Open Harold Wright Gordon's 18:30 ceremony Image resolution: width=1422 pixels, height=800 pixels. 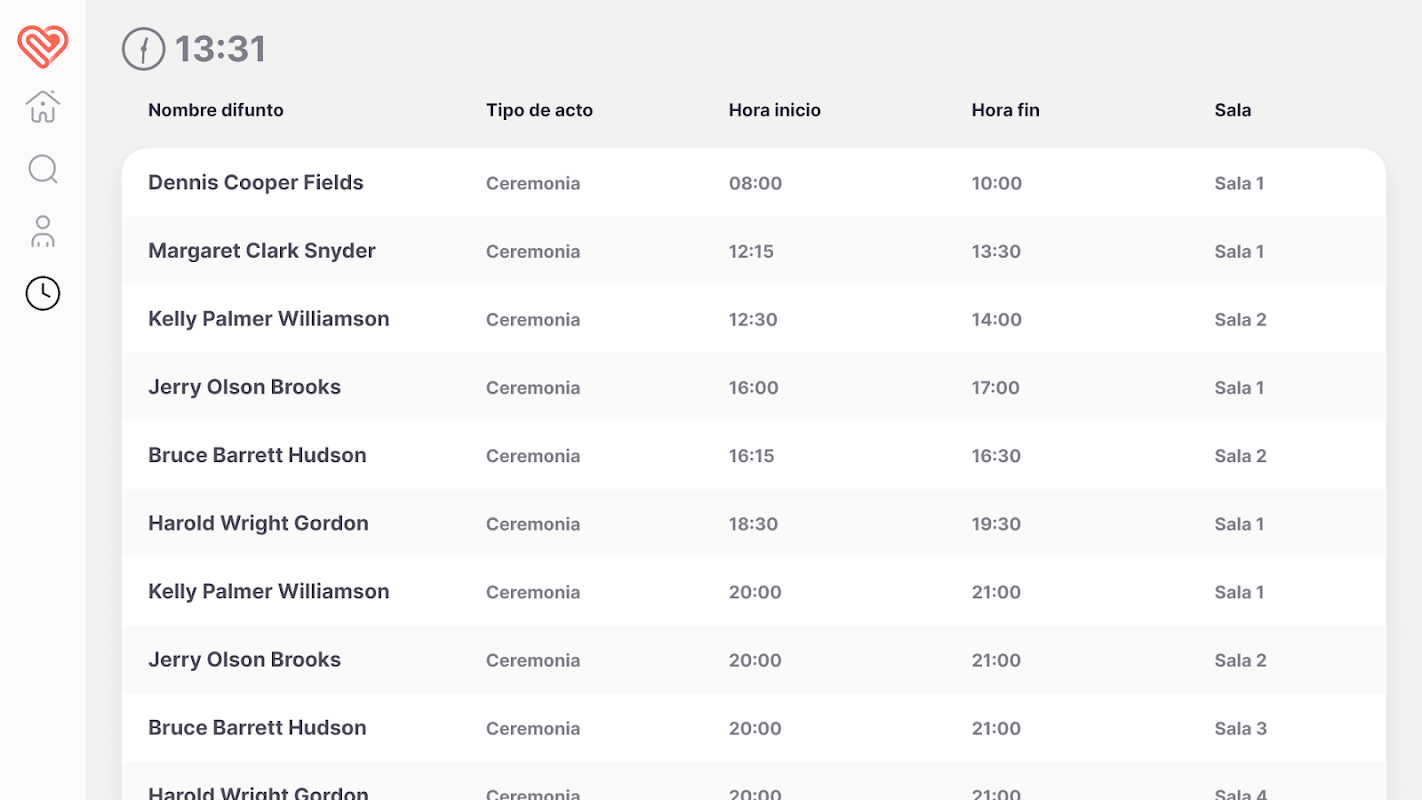(258, 523)
